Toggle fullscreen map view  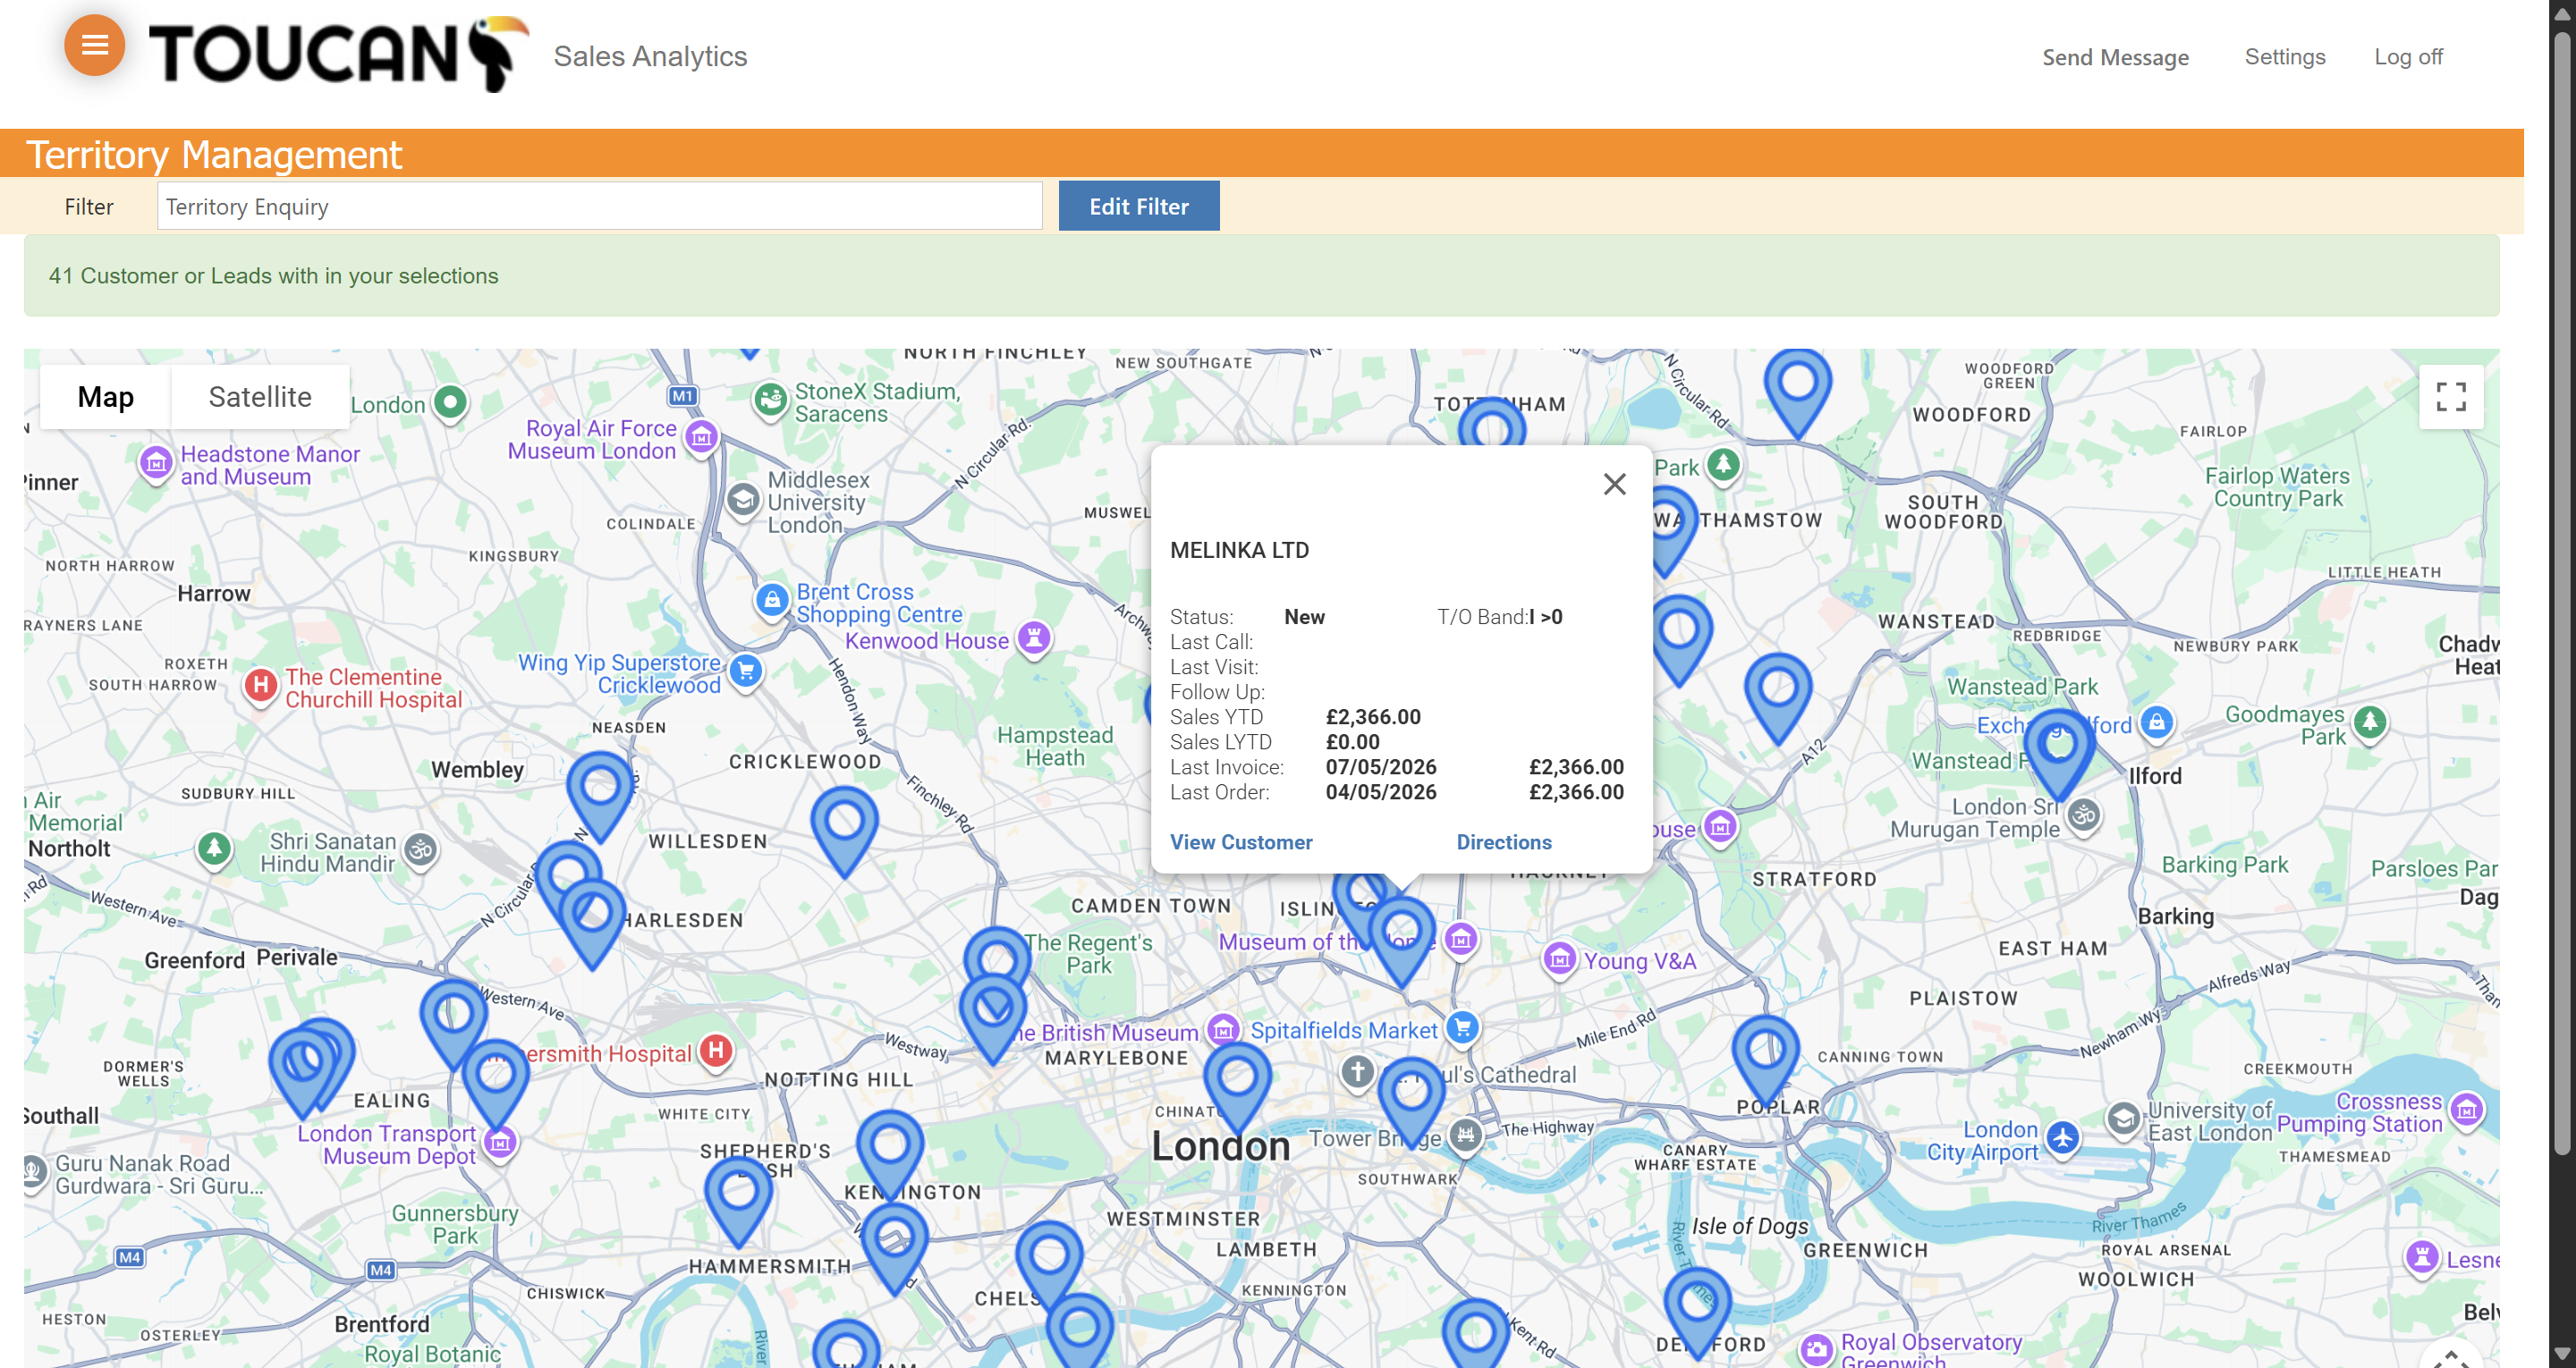(2450, 397)
